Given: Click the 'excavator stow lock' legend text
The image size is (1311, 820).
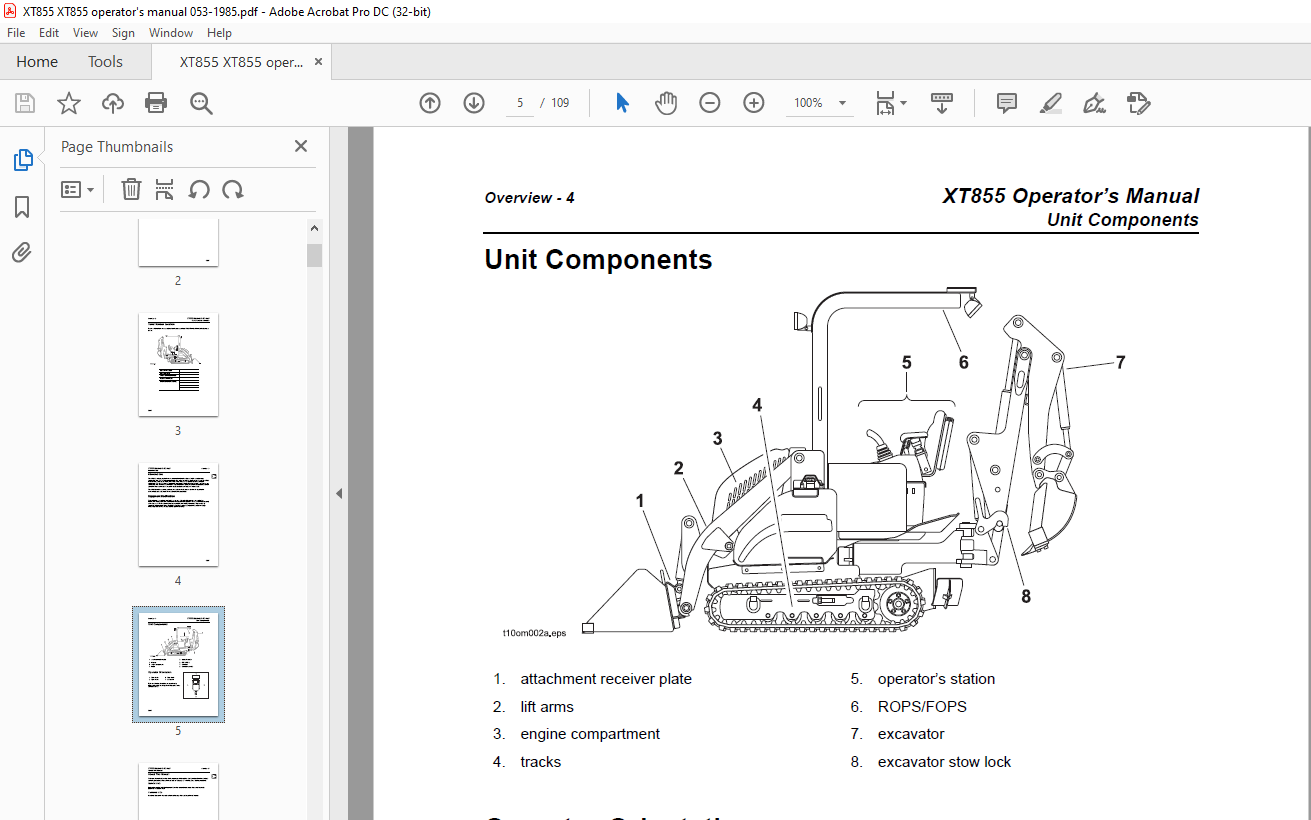Looking at the screenshot, I should 945,762.
